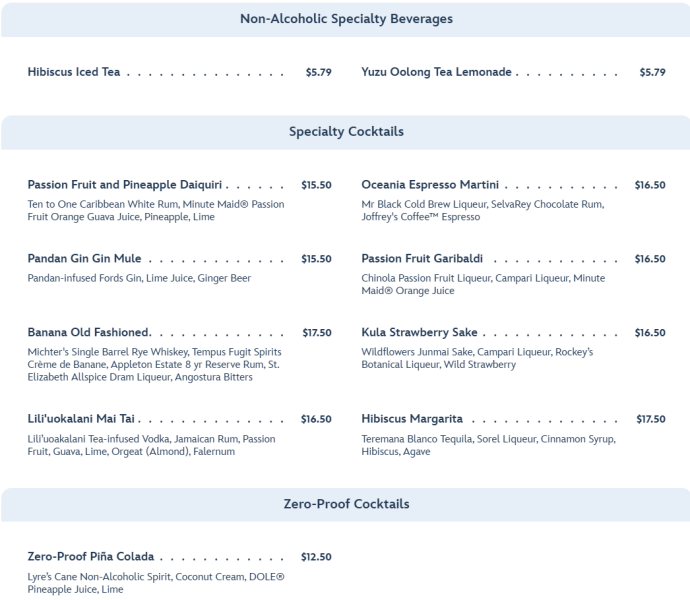
Task: Choose the Lili'uokalani Mai Tai title
Action: [82, 419]
